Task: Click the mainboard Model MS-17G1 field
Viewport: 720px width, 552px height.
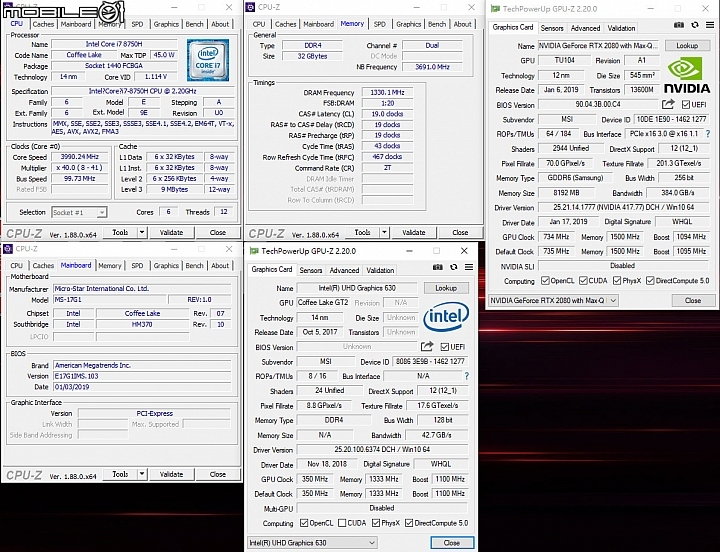Action: coord(109,299)
